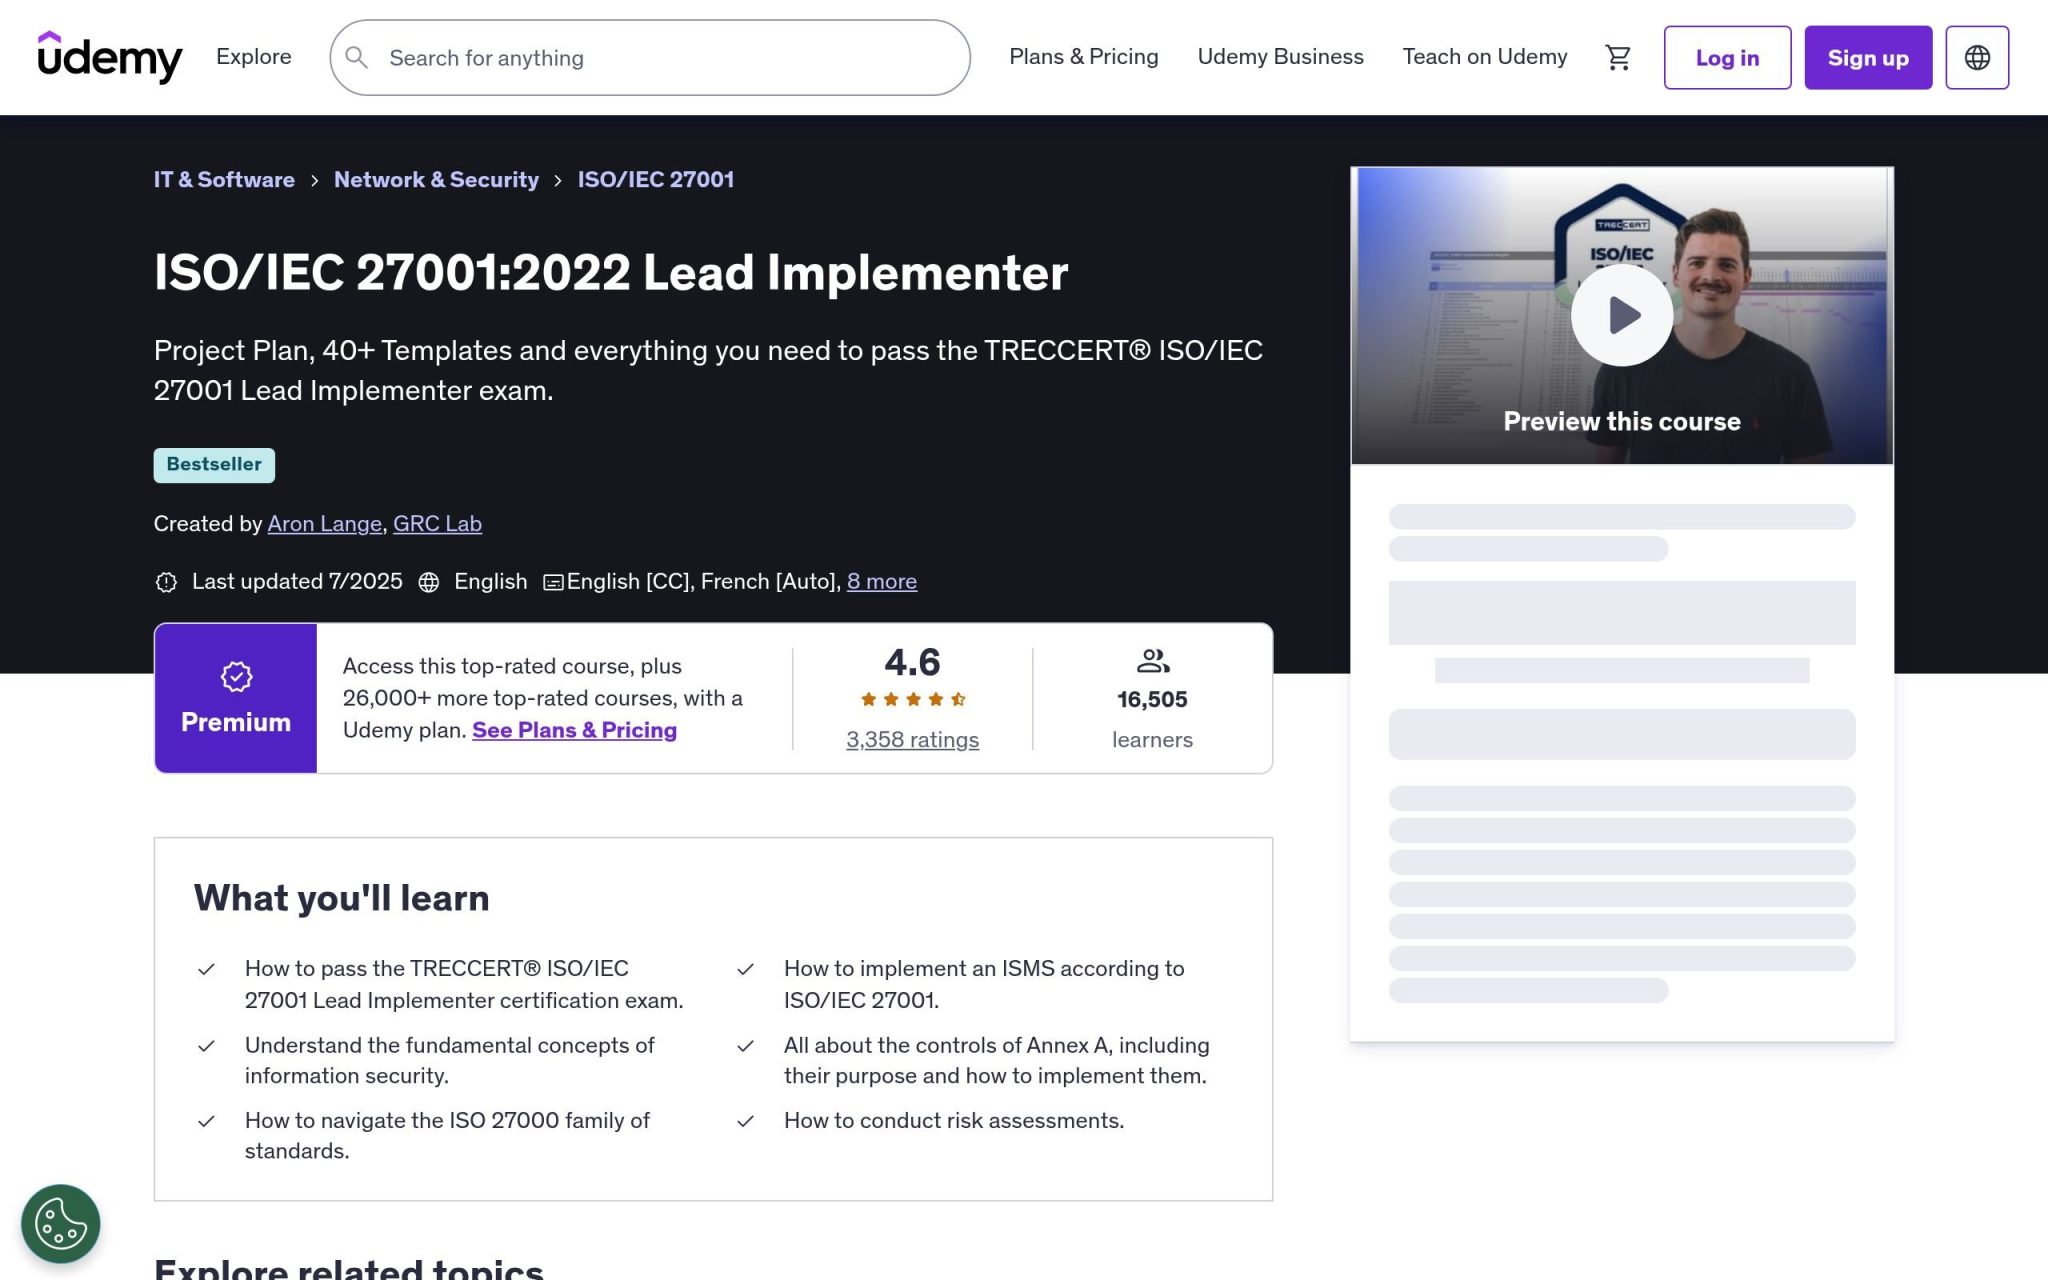Open the Udemy logo homepage link
Image resolution: width=2048 pixels, height=1280 pixels.
110,57
